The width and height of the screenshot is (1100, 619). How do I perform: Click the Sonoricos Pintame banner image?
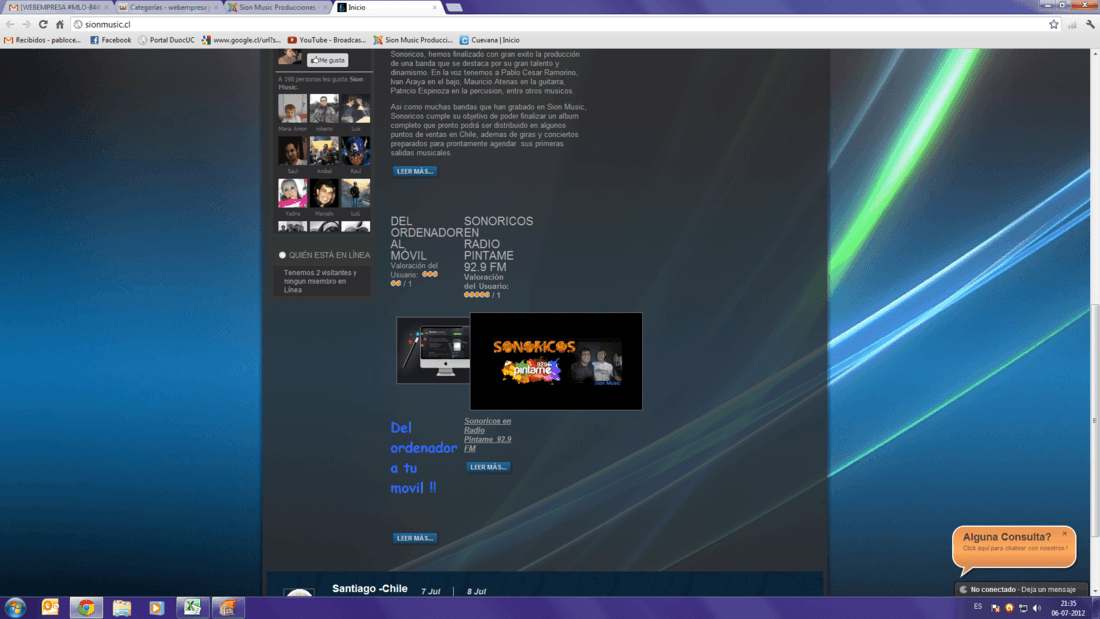pos(556,361)
